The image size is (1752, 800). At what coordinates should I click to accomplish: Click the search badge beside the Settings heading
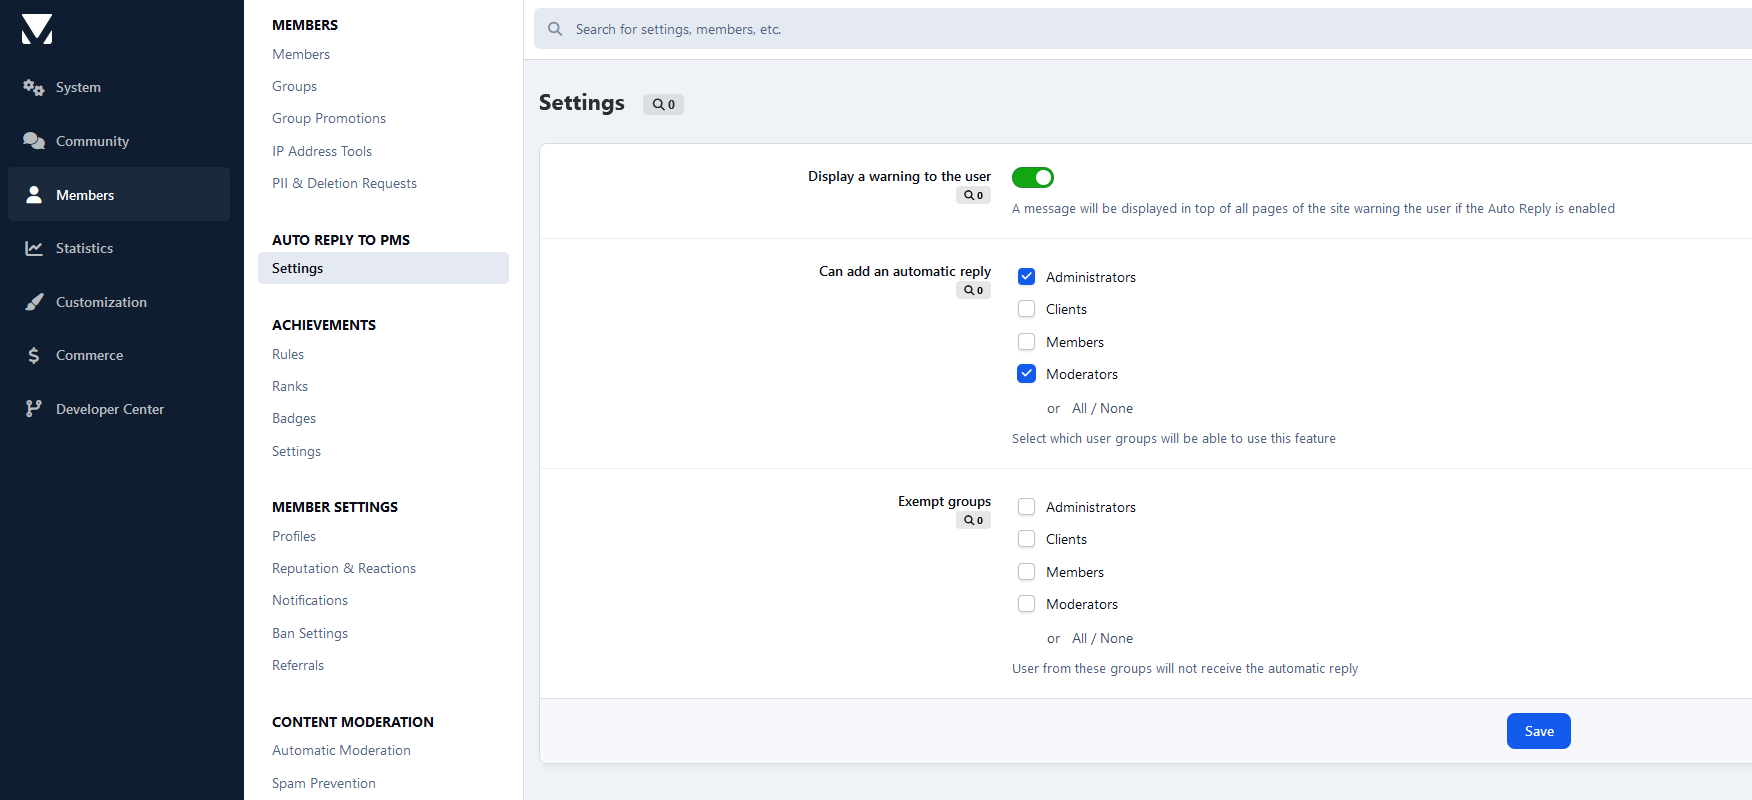click(x=663, y=104)
